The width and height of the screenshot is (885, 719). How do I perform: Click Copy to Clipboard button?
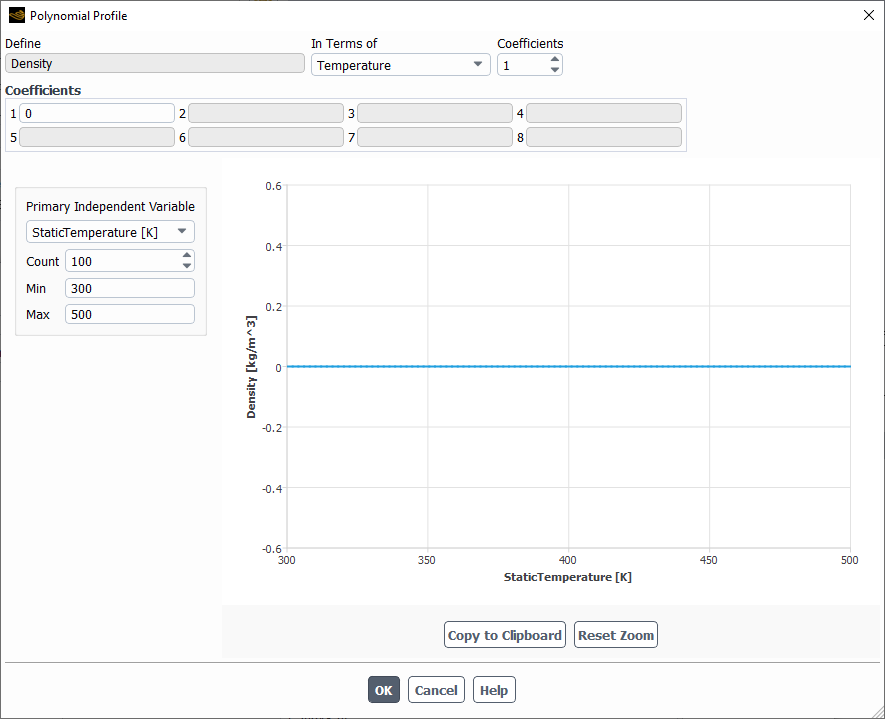[x=505, y=635]
